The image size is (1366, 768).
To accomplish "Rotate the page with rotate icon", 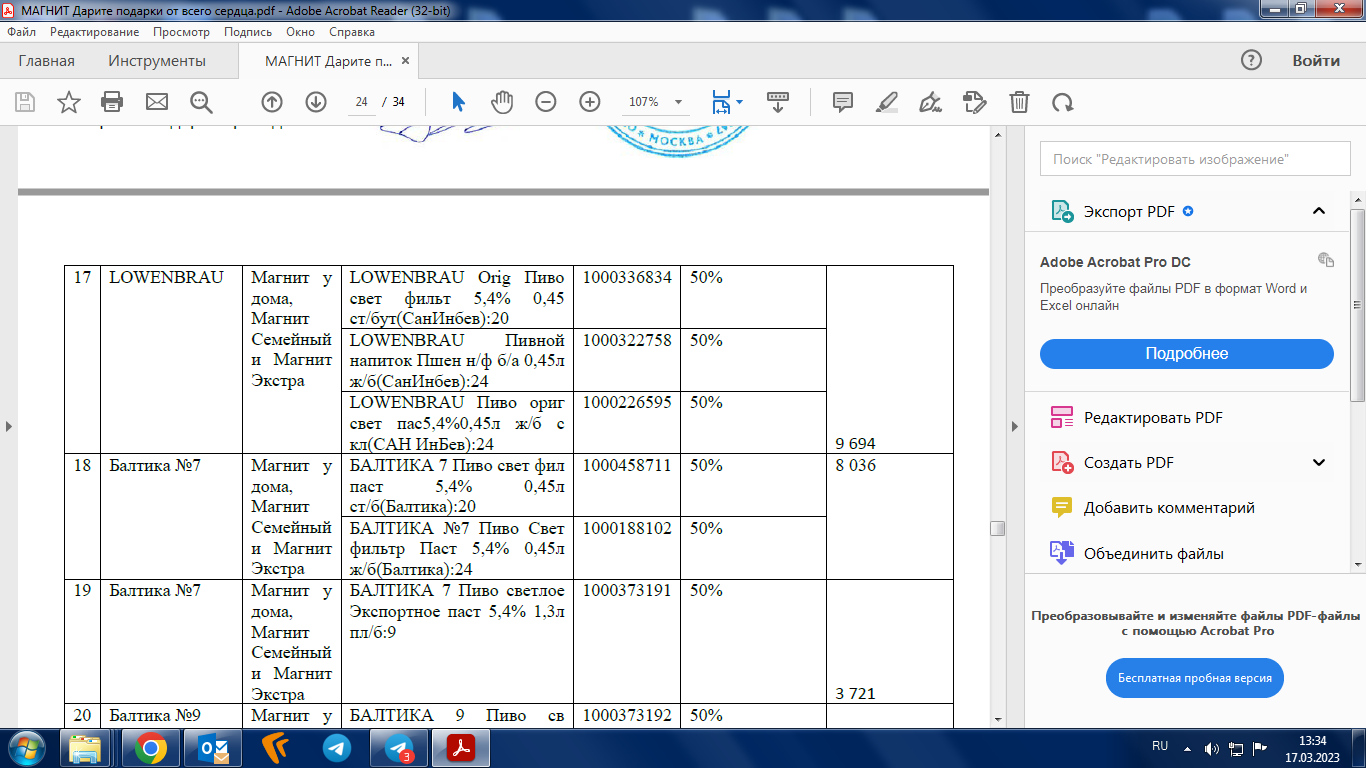I will [1063, 102].
